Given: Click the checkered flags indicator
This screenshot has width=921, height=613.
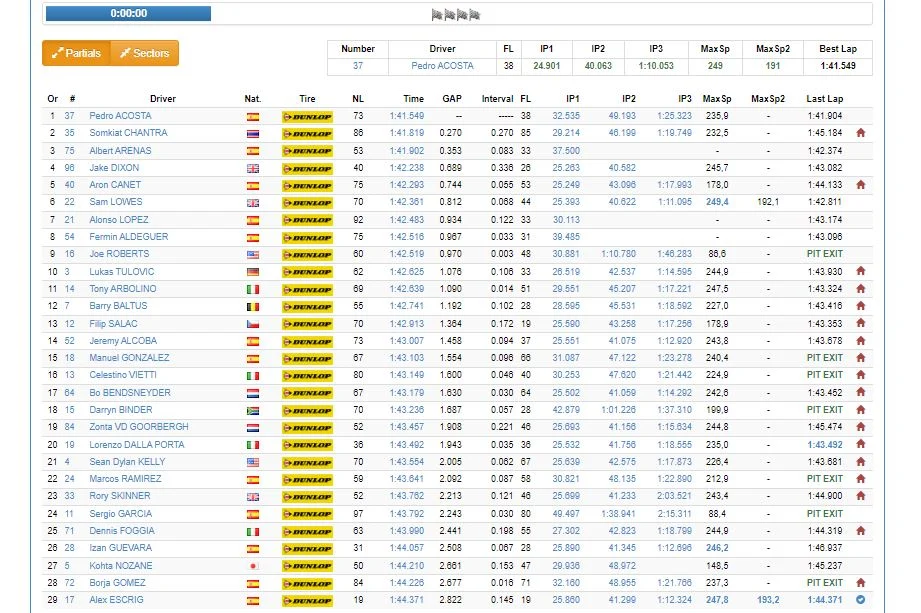Looking at the screenshot, I should (456, 15).
